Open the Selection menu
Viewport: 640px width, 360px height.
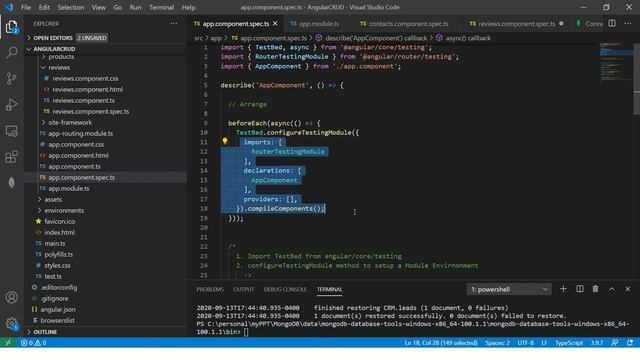tap(71, 7)
